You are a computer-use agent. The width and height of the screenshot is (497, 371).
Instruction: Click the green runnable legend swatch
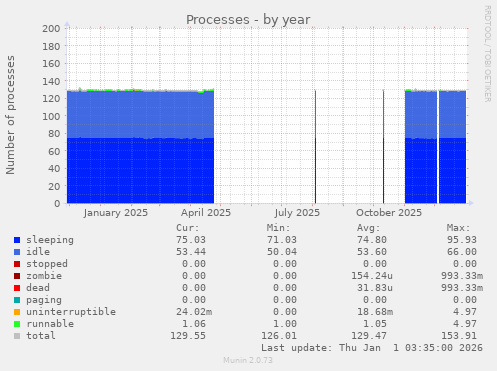click(17, 324)
